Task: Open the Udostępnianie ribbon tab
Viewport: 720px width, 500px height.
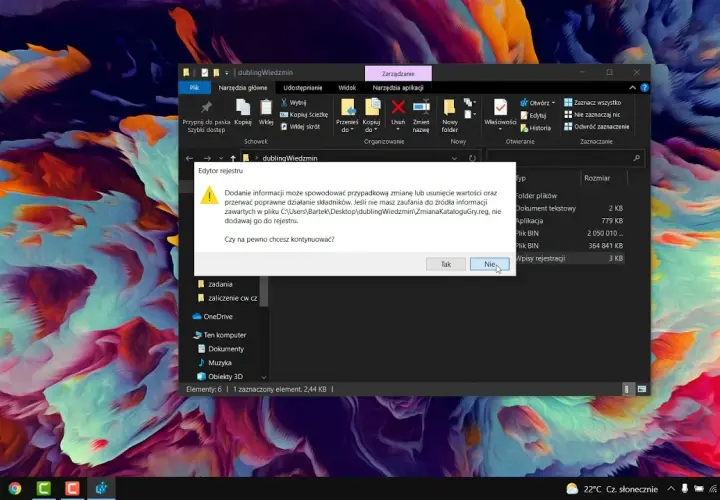Action: pos(303,88)
